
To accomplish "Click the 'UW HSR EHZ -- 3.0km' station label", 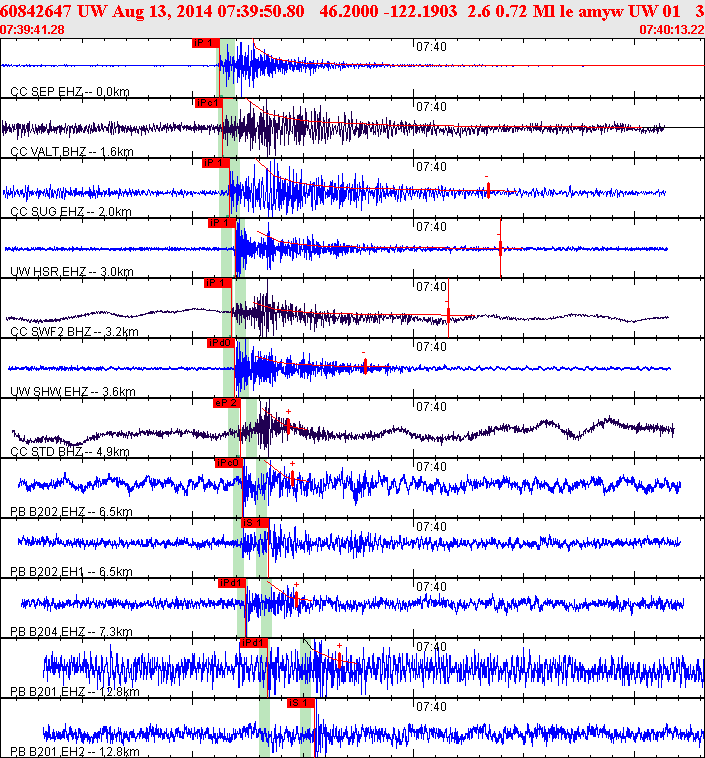I will coord(72,272).
